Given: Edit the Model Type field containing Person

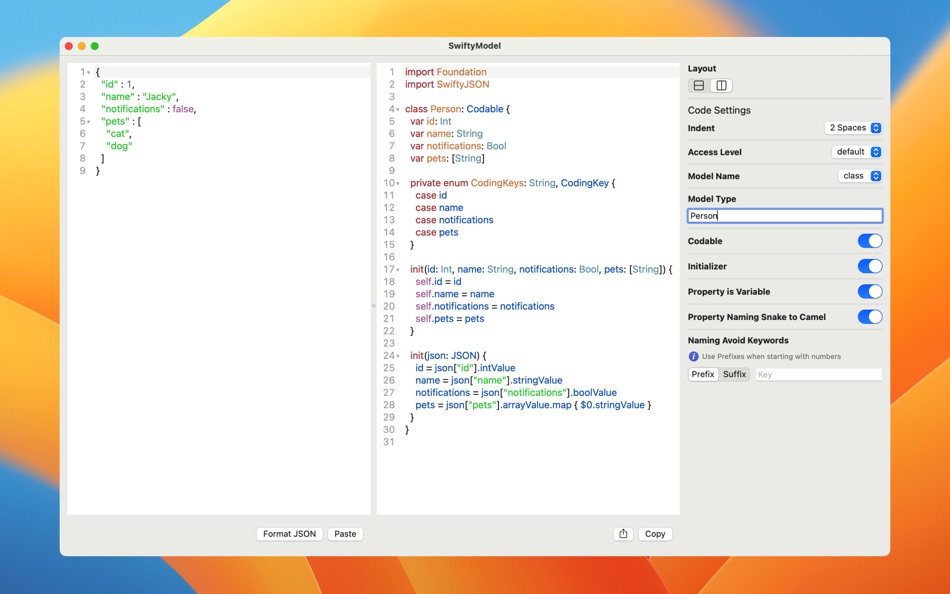Looking at the screenshot, I should pyautogui.click(x=784, y=214).
